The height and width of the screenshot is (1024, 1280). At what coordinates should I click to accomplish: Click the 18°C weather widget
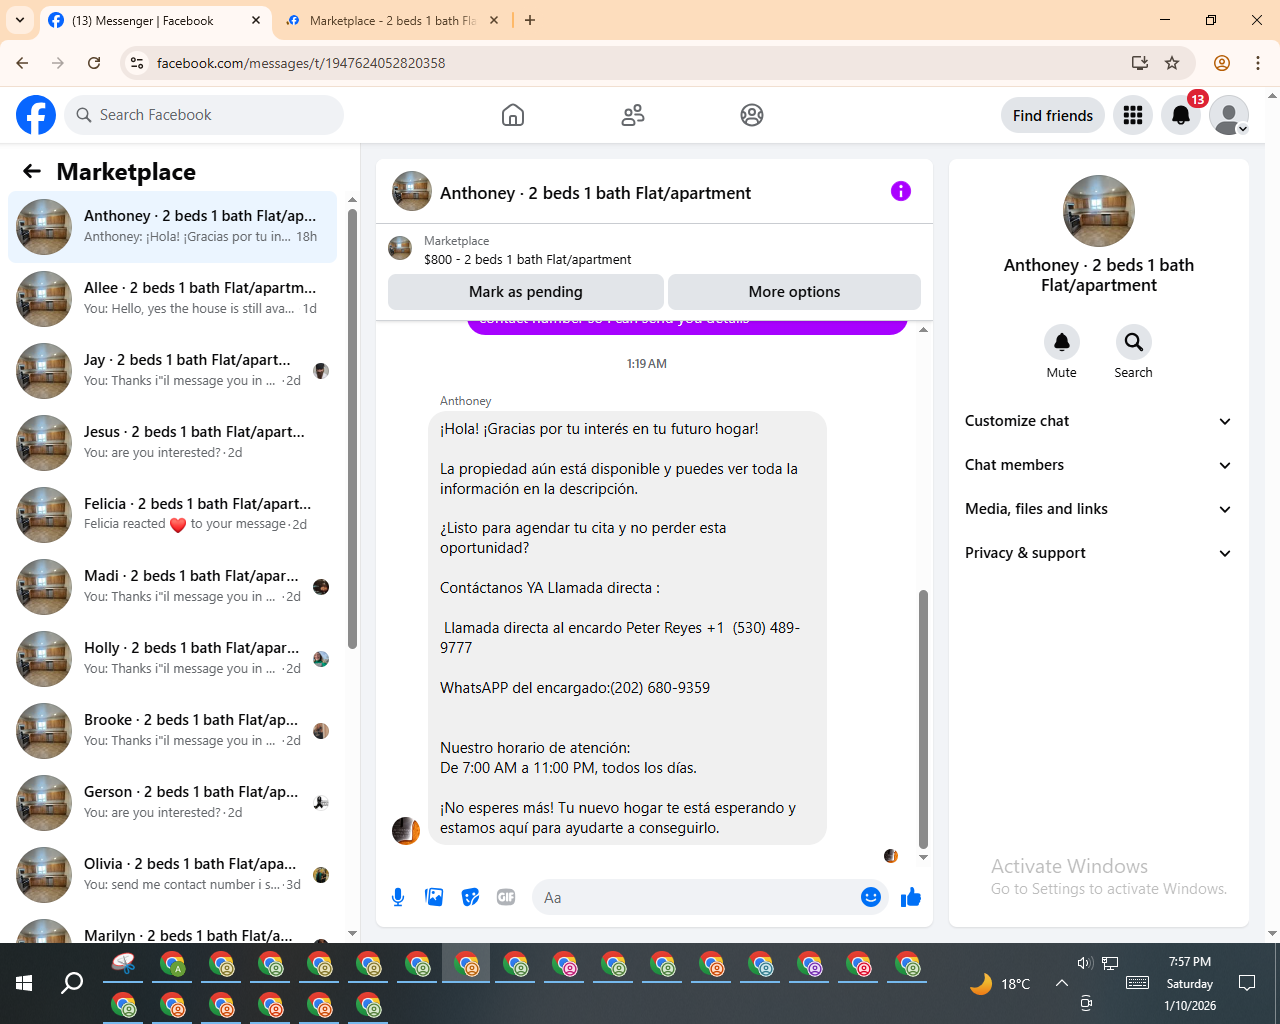click(x=1000, y=984)
